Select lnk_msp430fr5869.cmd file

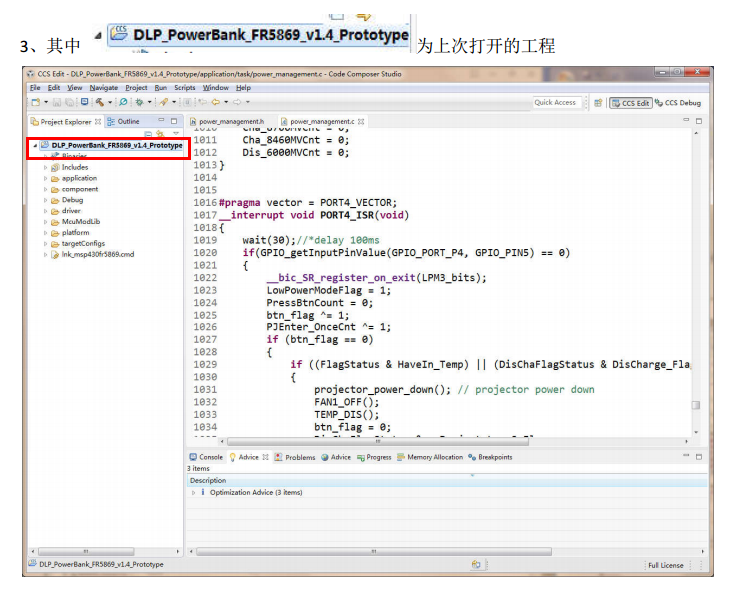click(93, 254)
